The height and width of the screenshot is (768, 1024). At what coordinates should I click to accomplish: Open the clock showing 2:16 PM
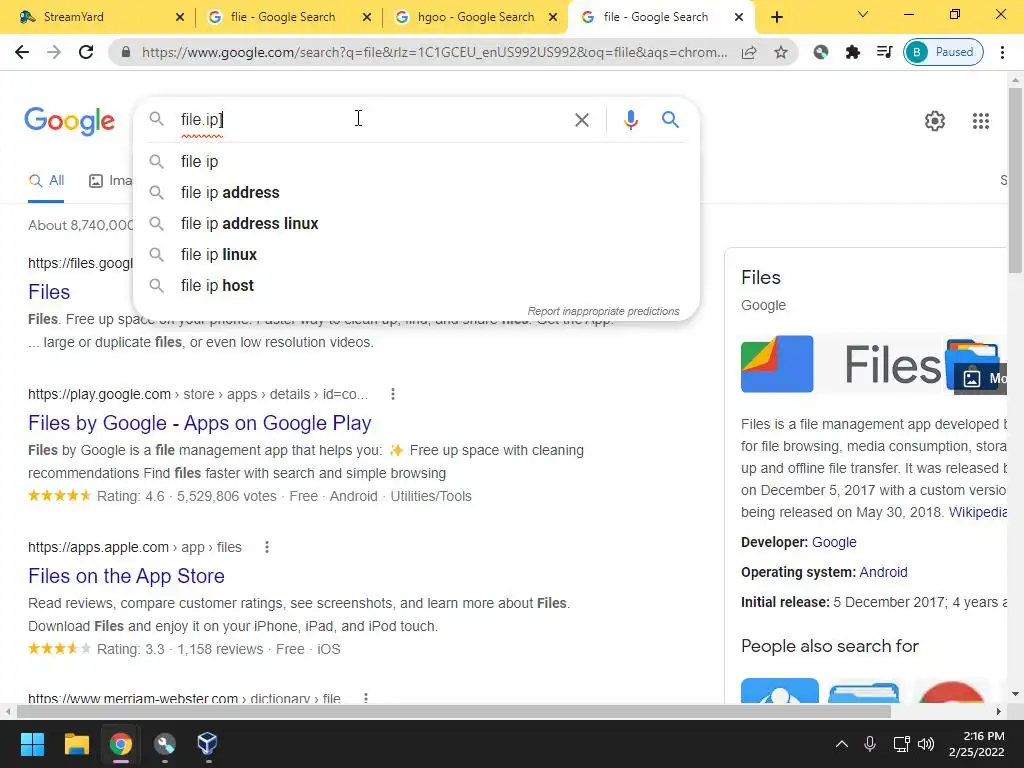(x=976, y=744)
